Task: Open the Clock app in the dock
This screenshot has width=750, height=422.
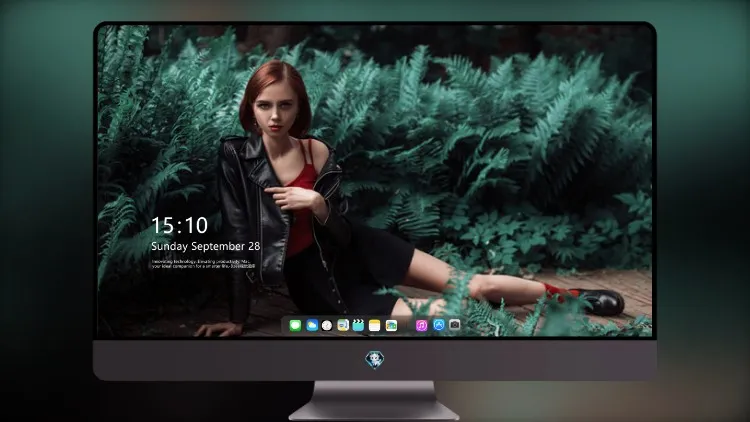Action: pyautogui.click(x=327, y=325)
